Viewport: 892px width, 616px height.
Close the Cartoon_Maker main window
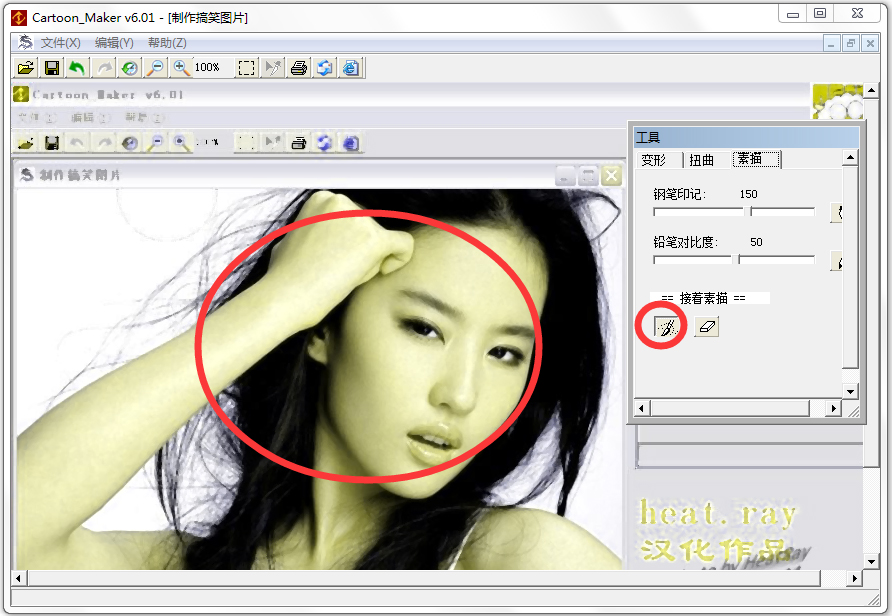click(857, 14)
